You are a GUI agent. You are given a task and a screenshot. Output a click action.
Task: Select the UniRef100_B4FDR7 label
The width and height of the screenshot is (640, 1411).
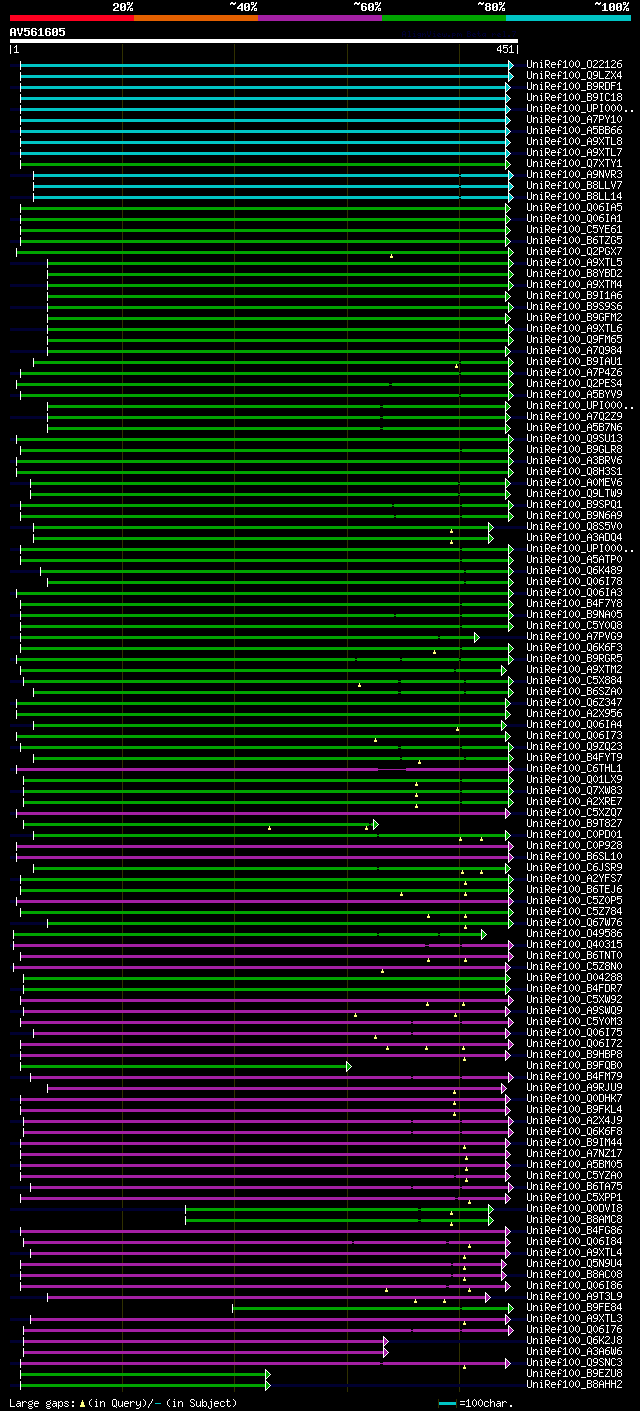coord(574,988)
